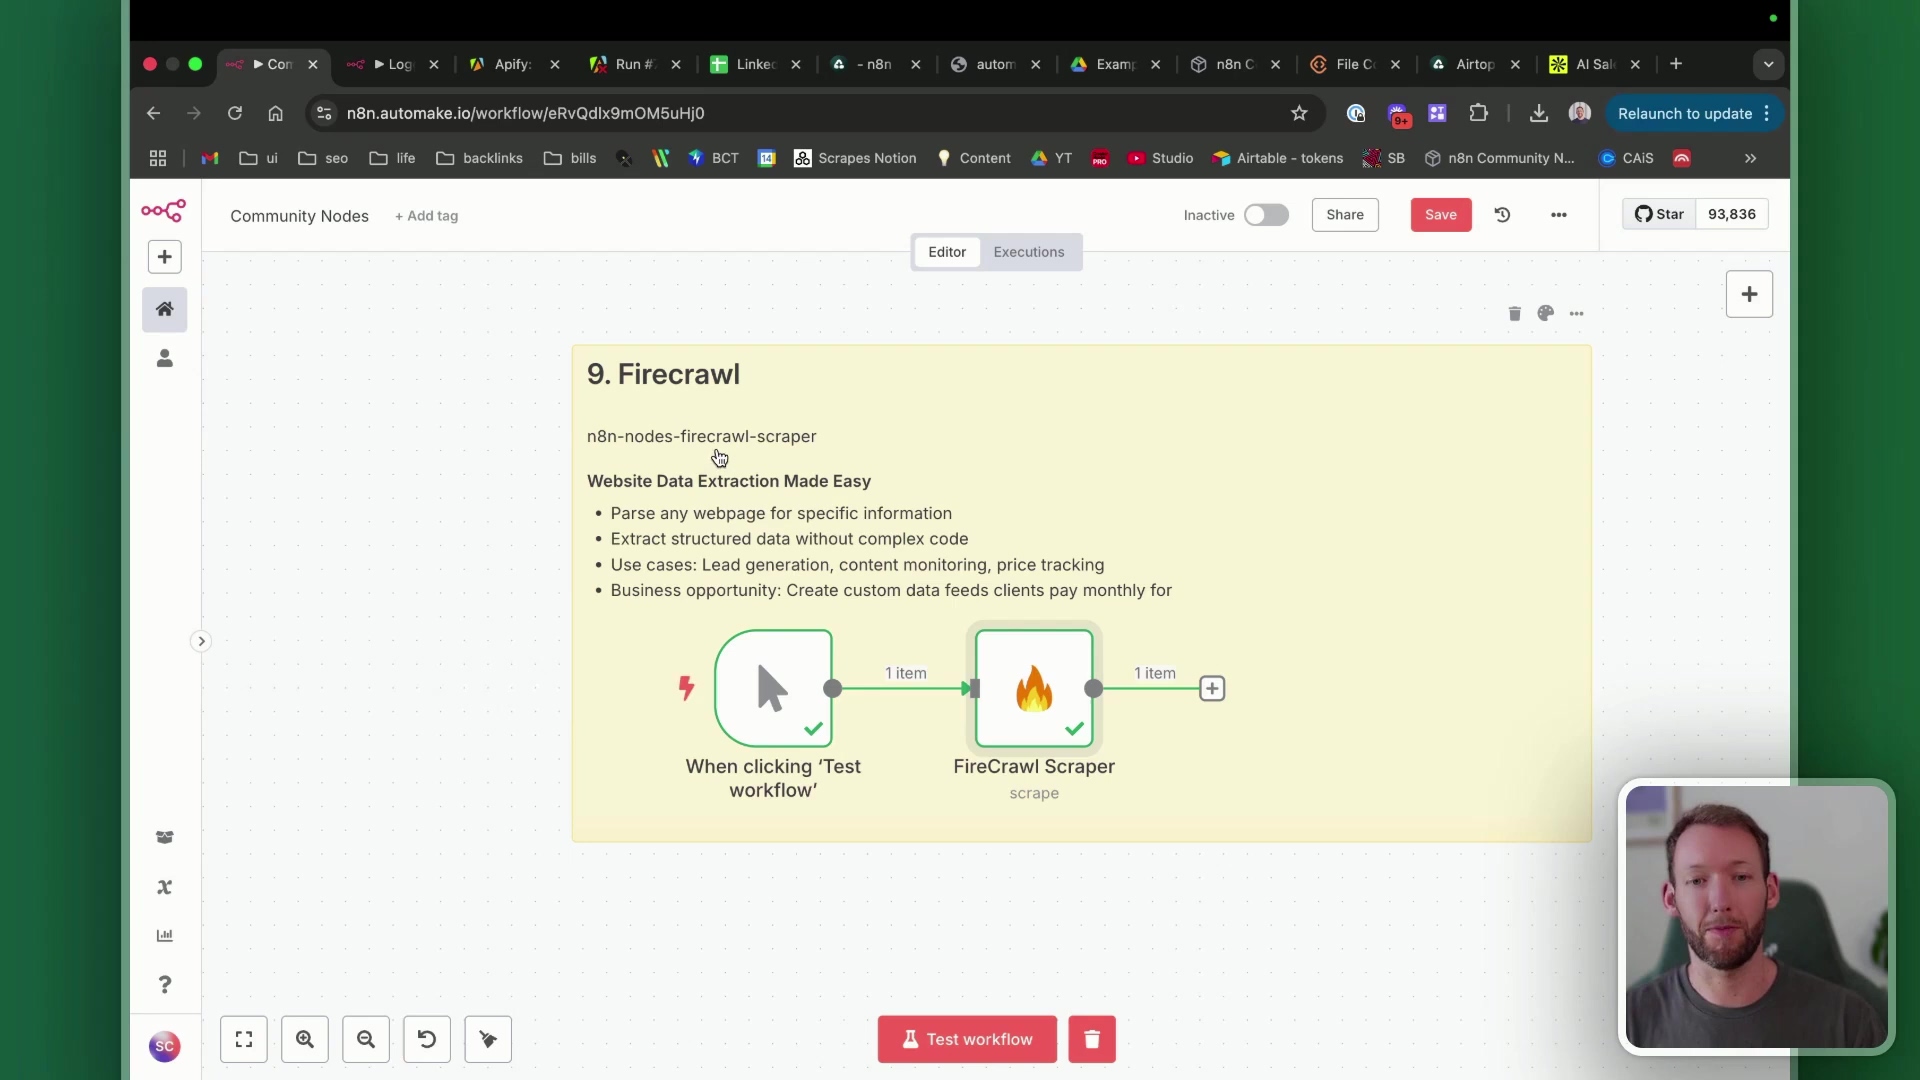Run the Test workflow button

(x=967, y=1039)
